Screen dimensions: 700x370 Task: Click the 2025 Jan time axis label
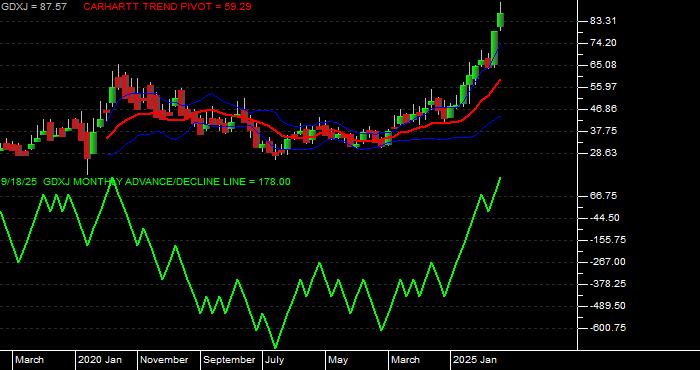tap(475, 360)
